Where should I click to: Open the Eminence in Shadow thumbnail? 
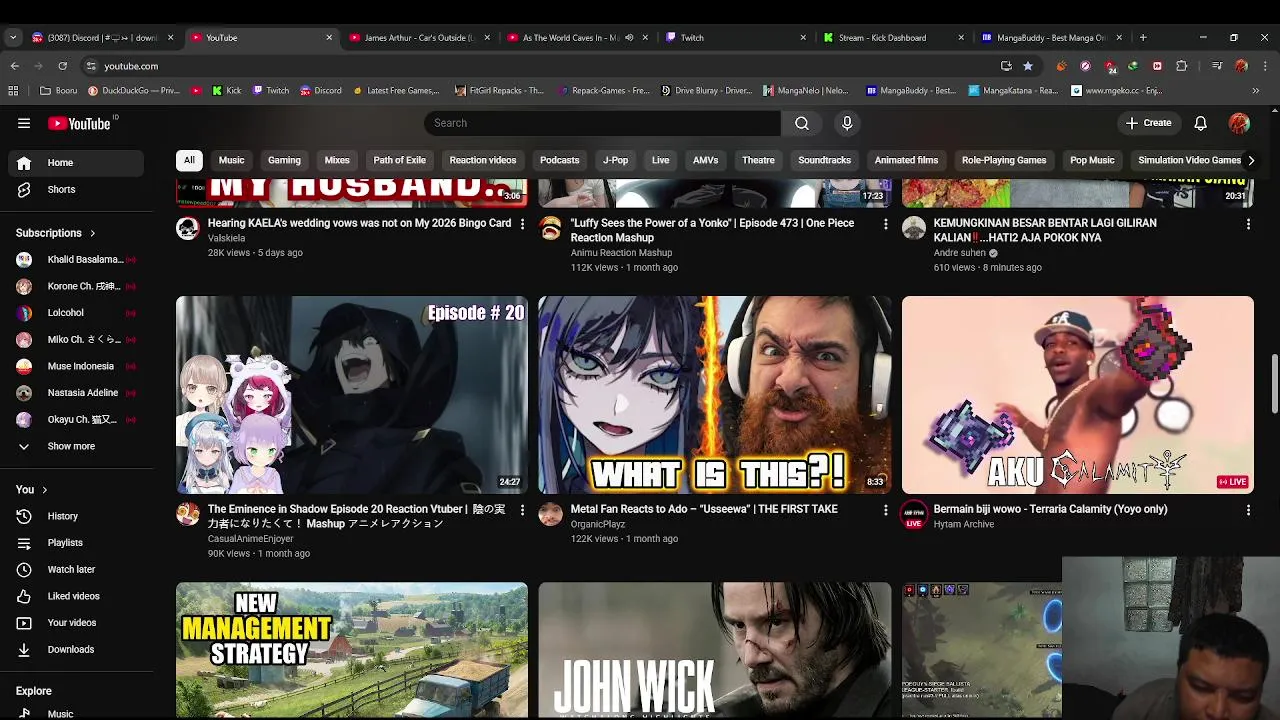[352, 395]
